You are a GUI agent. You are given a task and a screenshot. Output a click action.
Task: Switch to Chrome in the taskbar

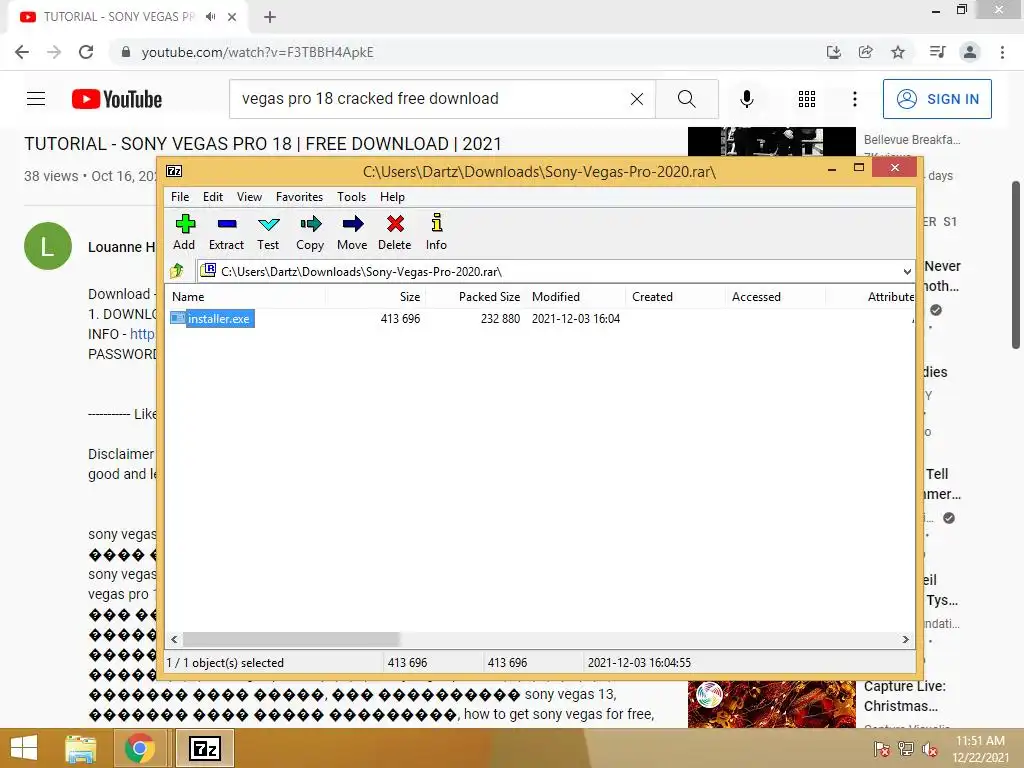[x=138, y=748]
